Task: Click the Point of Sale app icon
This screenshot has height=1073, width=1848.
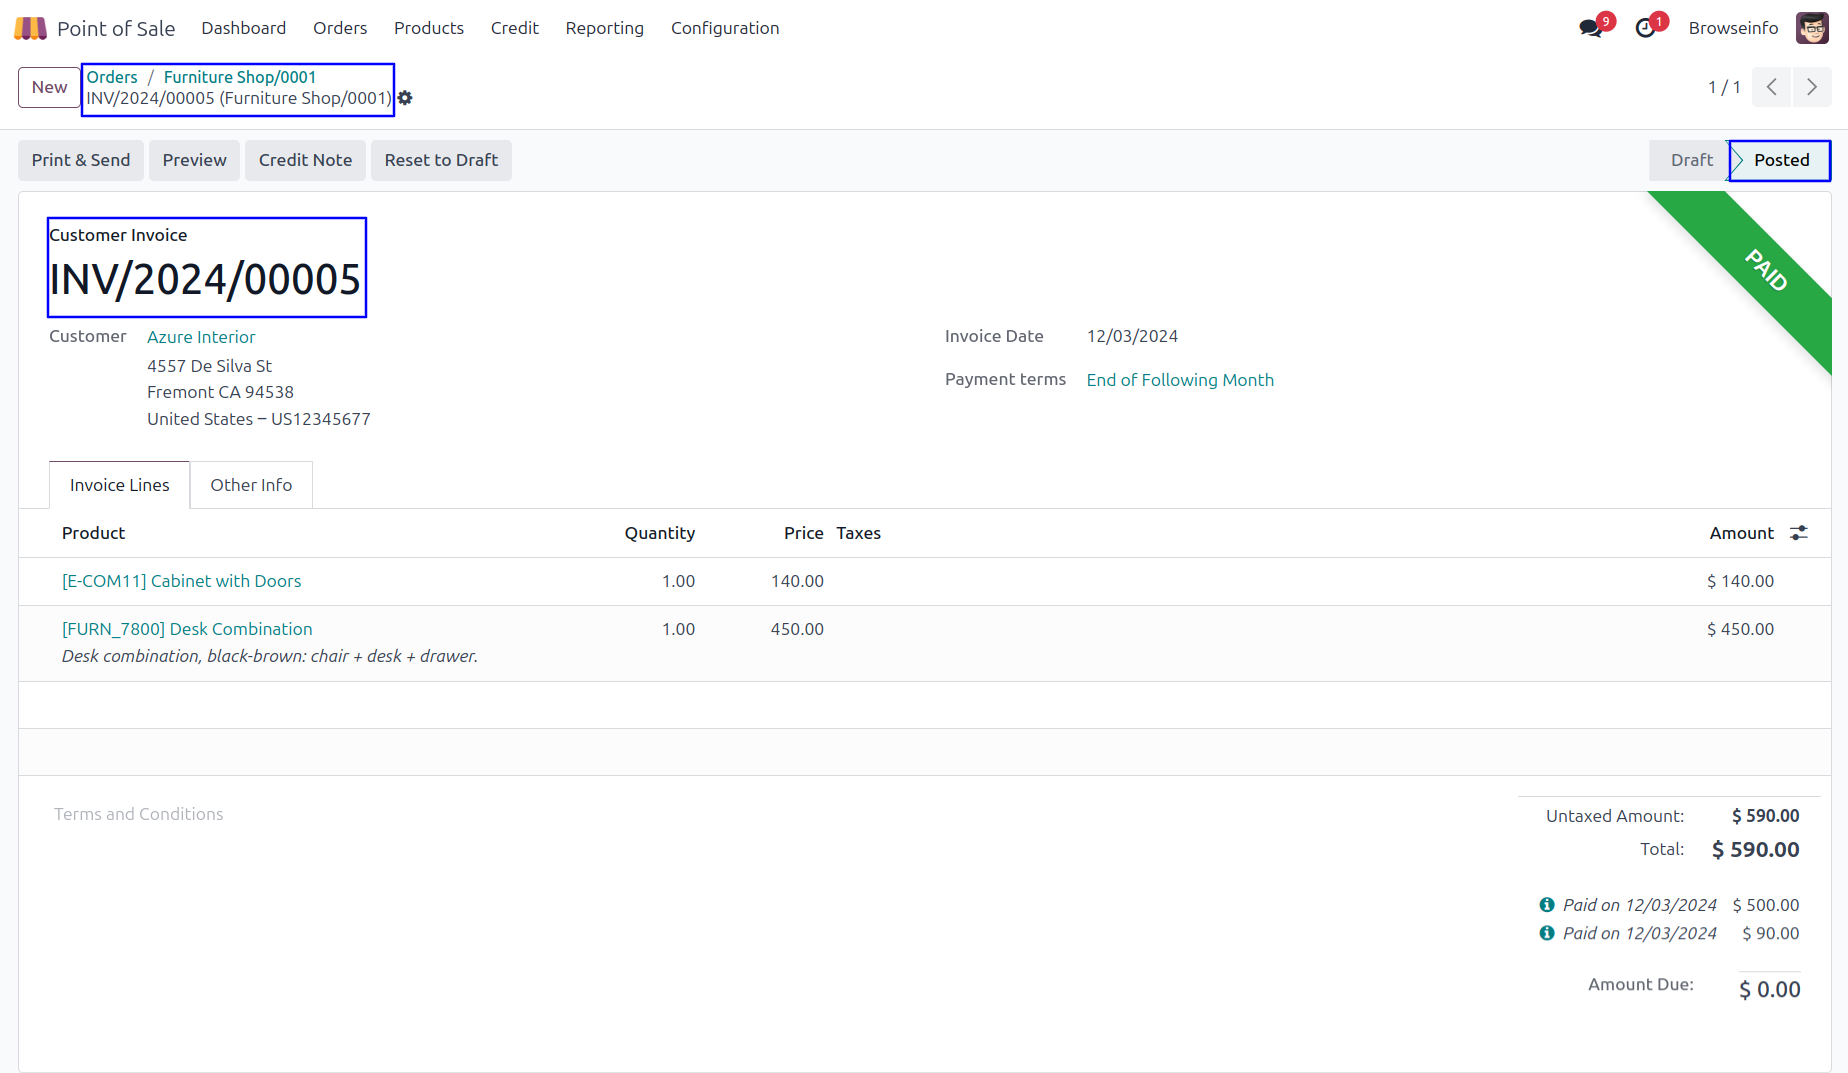Action: 30,28
